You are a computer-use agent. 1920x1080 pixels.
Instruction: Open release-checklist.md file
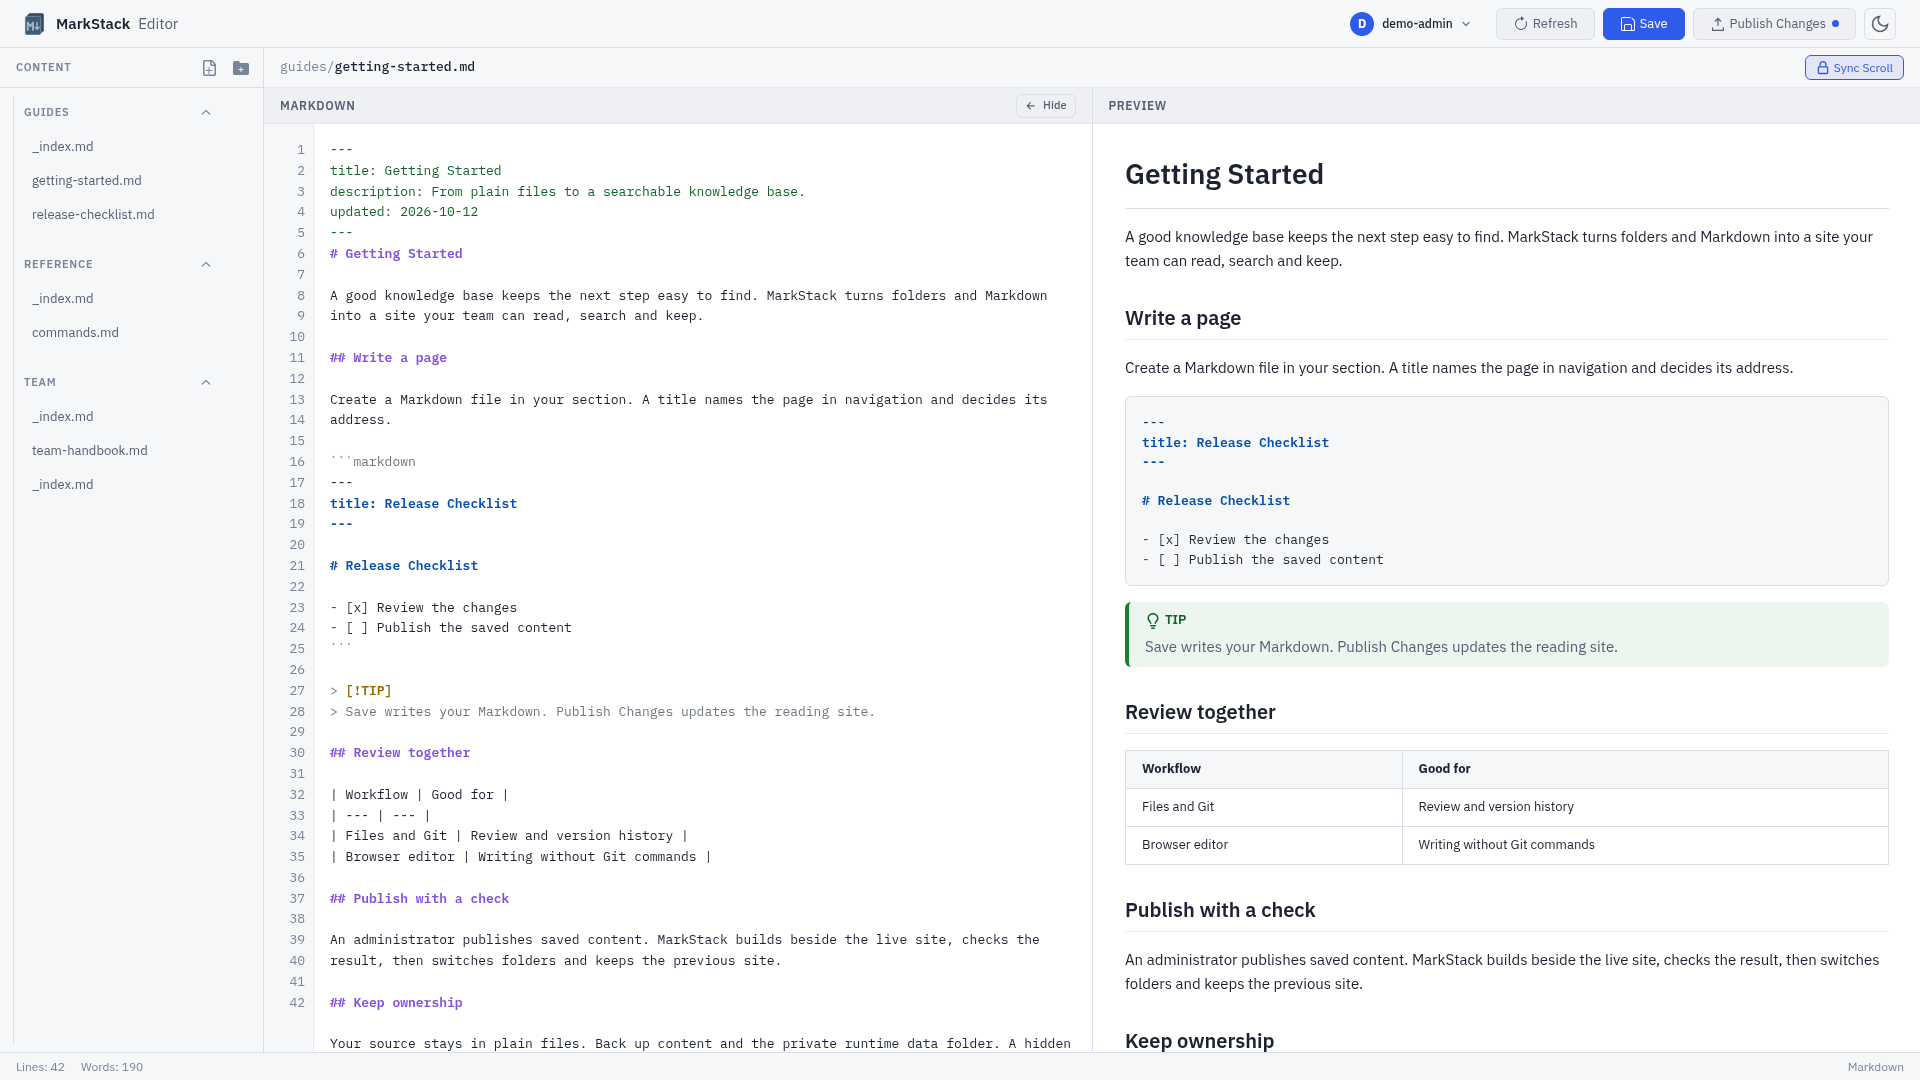(93, 215)
